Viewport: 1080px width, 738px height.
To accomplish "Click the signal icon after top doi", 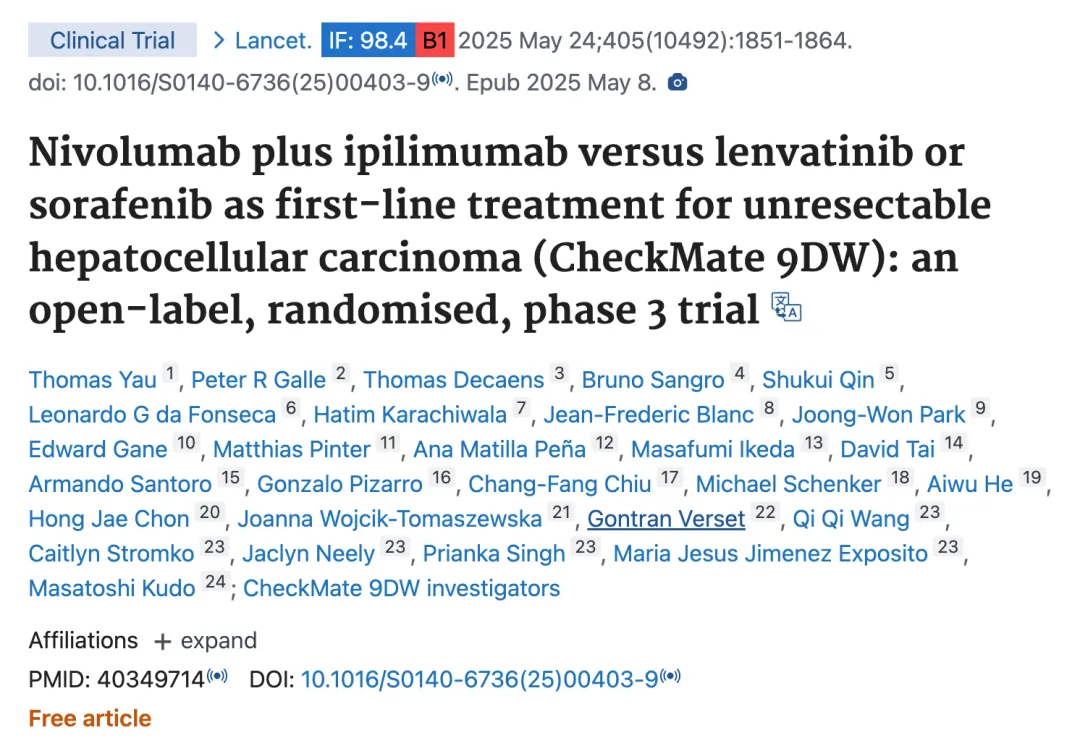I will [x=443, y=79].
